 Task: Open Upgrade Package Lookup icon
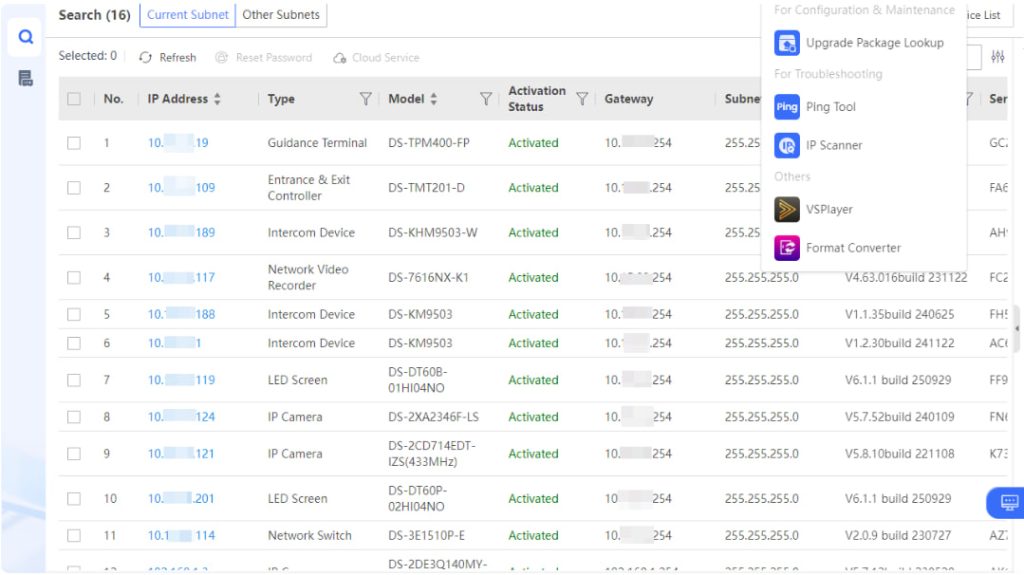pos(786,43)
